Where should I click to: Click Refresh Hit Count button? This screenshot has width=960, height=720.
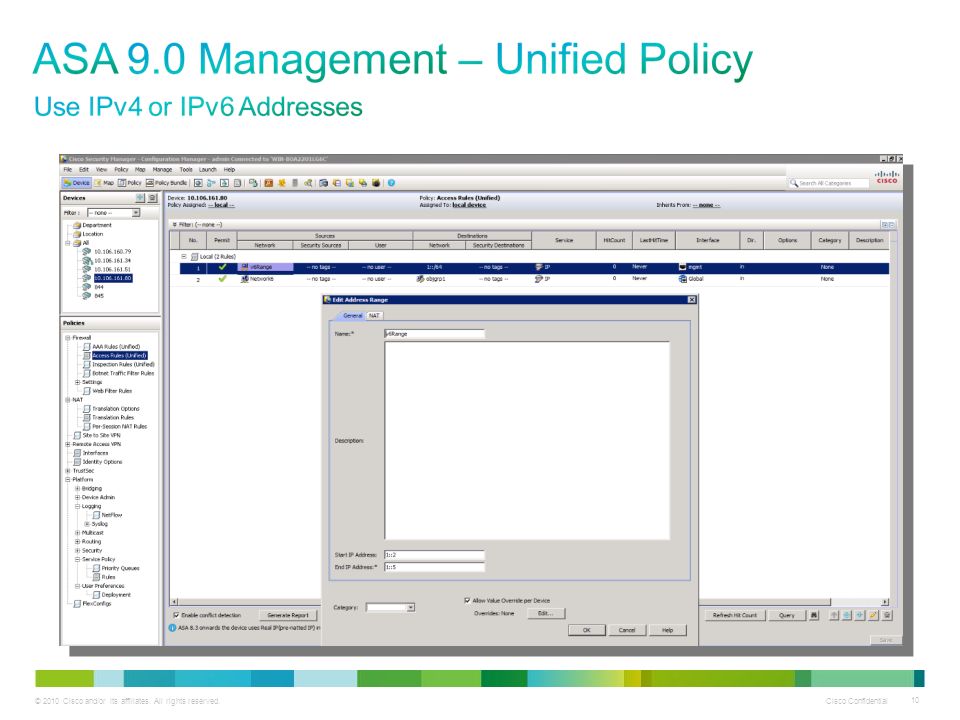click(735, 615)
